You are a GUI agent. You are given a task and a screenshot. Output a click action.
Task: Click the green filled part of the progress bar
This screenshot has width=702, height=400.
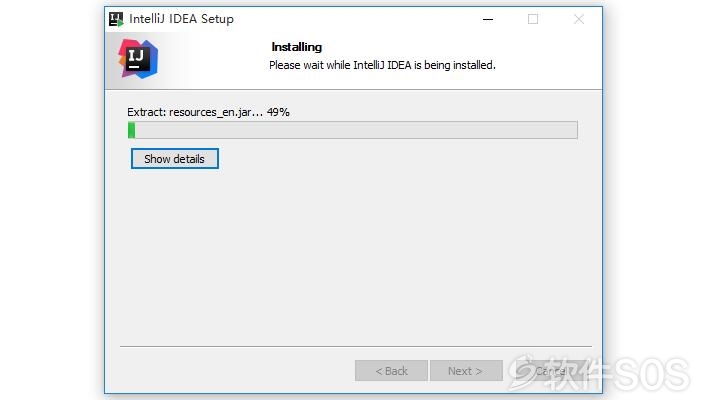click(131, 130)
